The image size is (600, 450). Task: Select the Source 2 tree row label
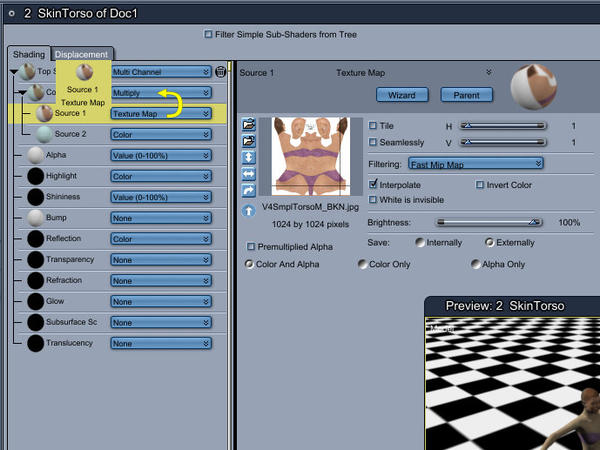tap(70, 134)
